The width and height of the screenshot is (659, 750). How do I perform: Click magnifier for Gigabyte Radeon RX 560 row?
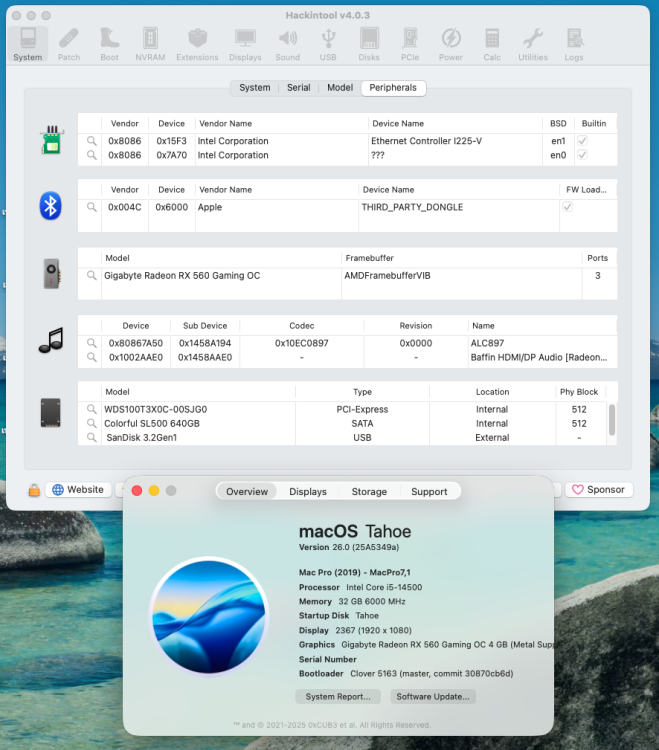91,276
